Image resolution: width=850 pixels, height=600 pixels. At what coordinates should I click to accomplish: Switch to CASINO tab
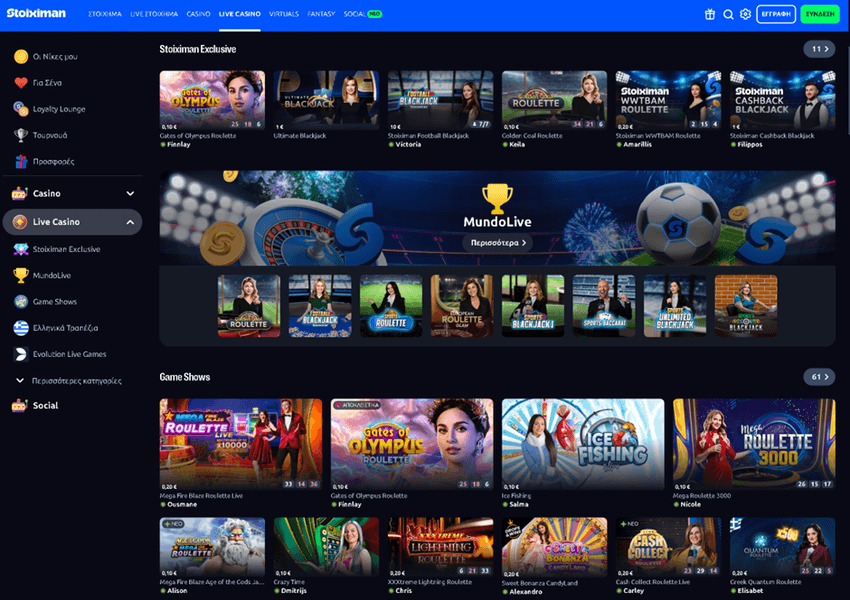point(198,14)
